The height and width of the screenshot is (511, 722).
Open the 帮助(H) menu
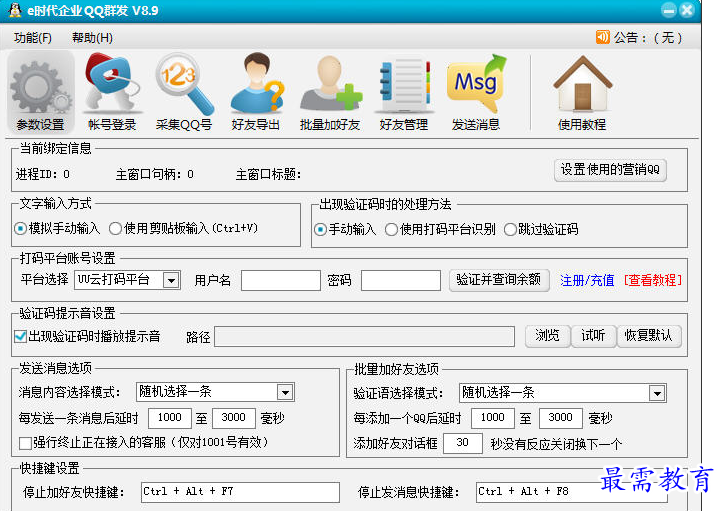92,38
